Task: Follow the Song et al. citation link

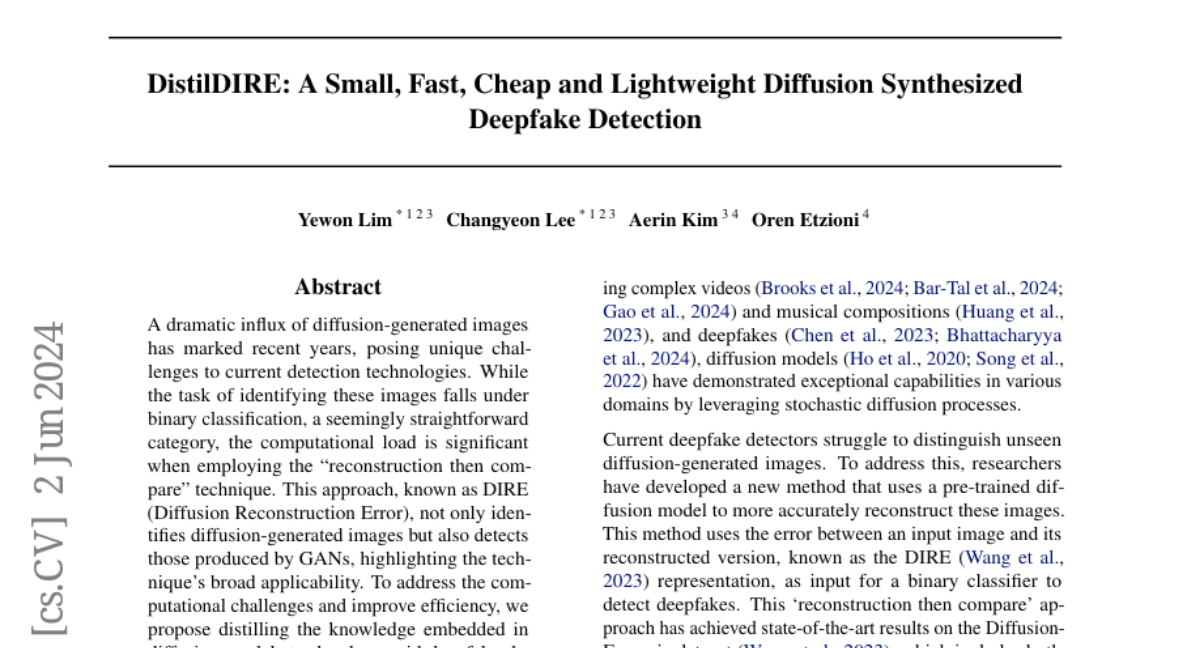Action: [x=1018, y=359]
